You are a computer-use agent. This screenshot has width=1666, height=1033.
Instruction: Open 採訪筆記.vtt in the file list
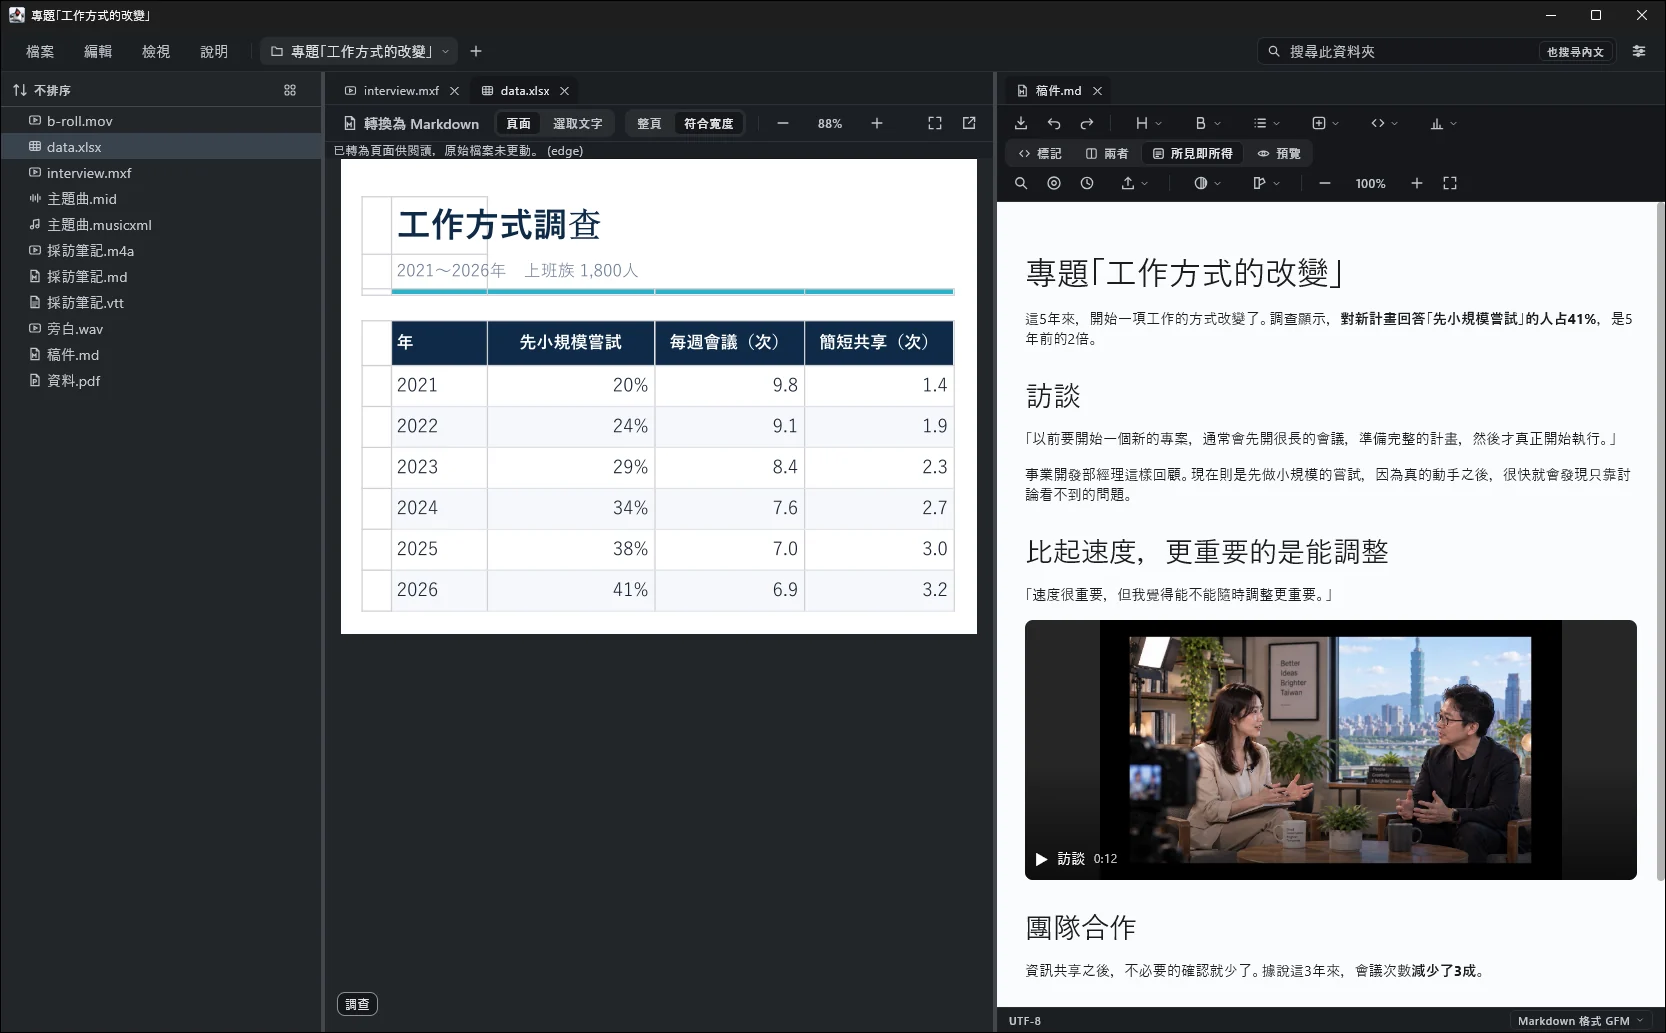[161, 302]
